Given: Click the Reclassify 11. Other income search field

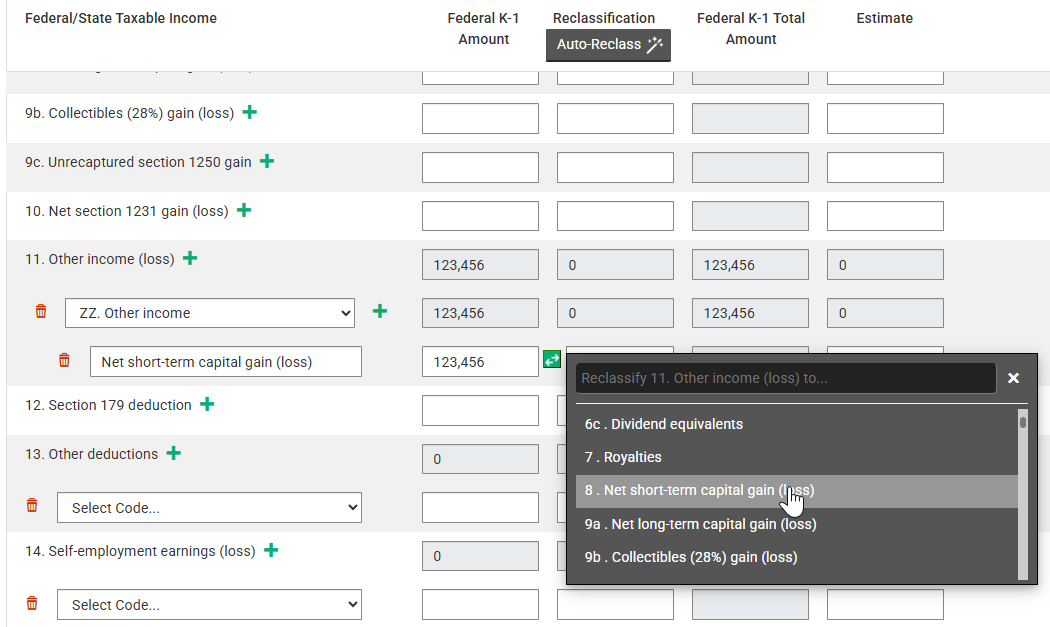Looking at the screenshot, I should click(x=785, y=378).
